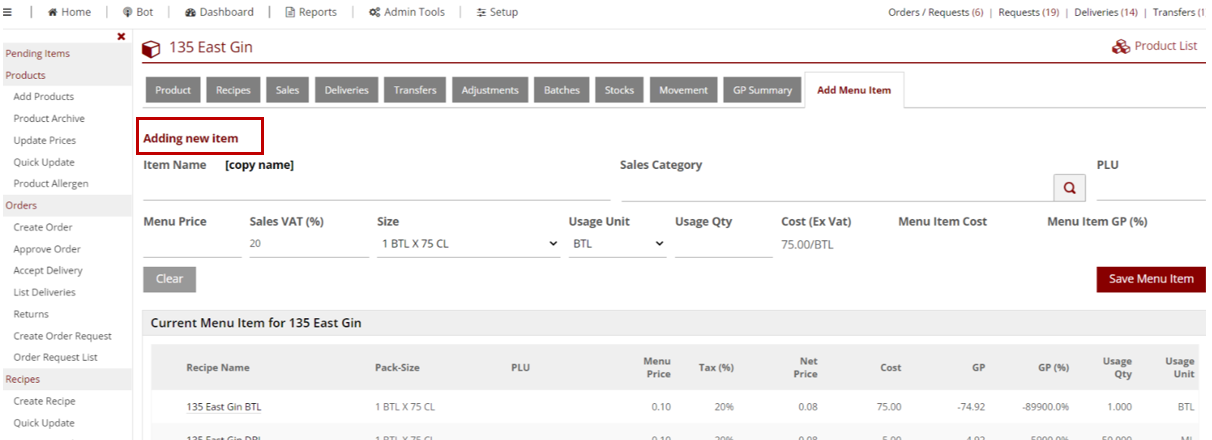Screen dimensions: 1212x440
Task: Select the Batches tab
Action: click(561, 90)
